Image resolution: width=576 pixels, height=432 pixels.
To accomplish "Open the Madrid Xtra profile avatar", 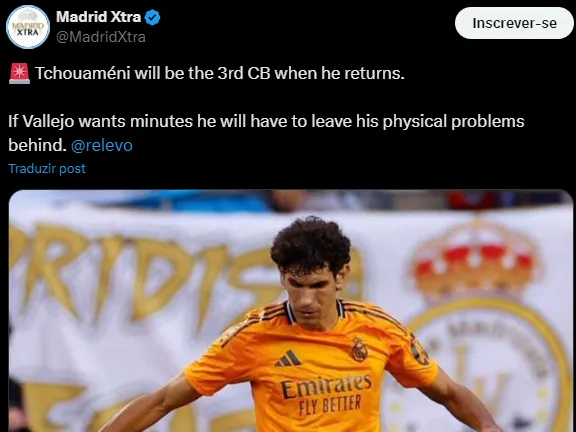I will (x=28, y=27).
